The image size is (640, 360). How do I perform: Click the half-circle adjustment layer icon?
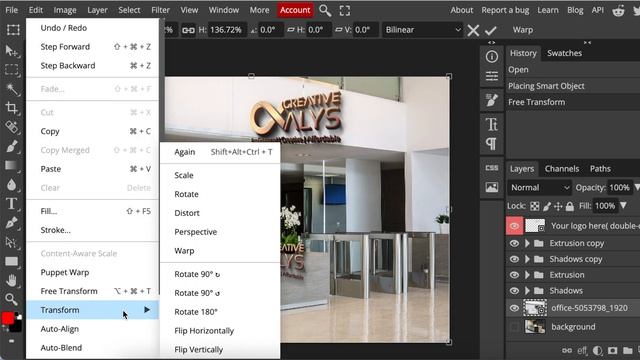click(x=597, y=350)
